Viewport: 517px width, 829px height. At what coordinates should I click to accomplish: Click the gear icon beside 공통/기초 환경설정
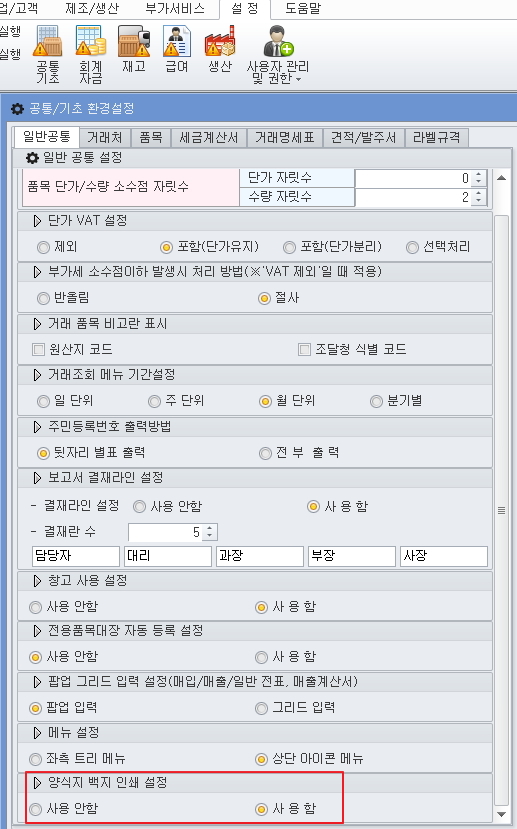click(x=17, y=109)
